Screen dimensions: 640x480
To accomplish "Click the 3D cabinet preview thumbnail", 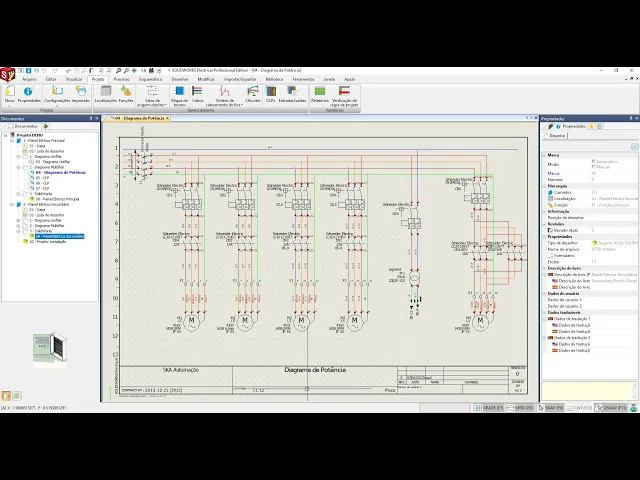I will click(x=49, y=348).
